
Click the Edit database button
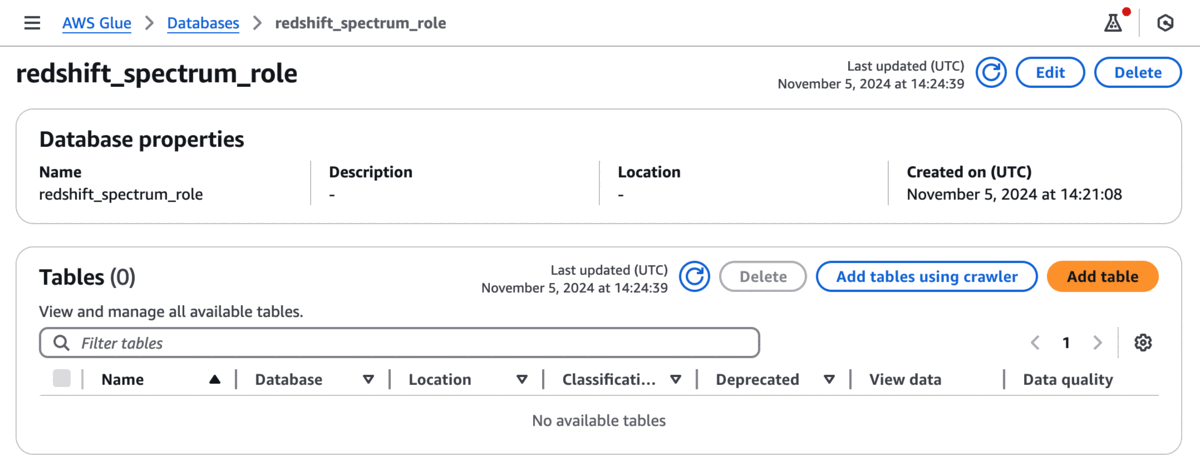tap(1050, 73)
